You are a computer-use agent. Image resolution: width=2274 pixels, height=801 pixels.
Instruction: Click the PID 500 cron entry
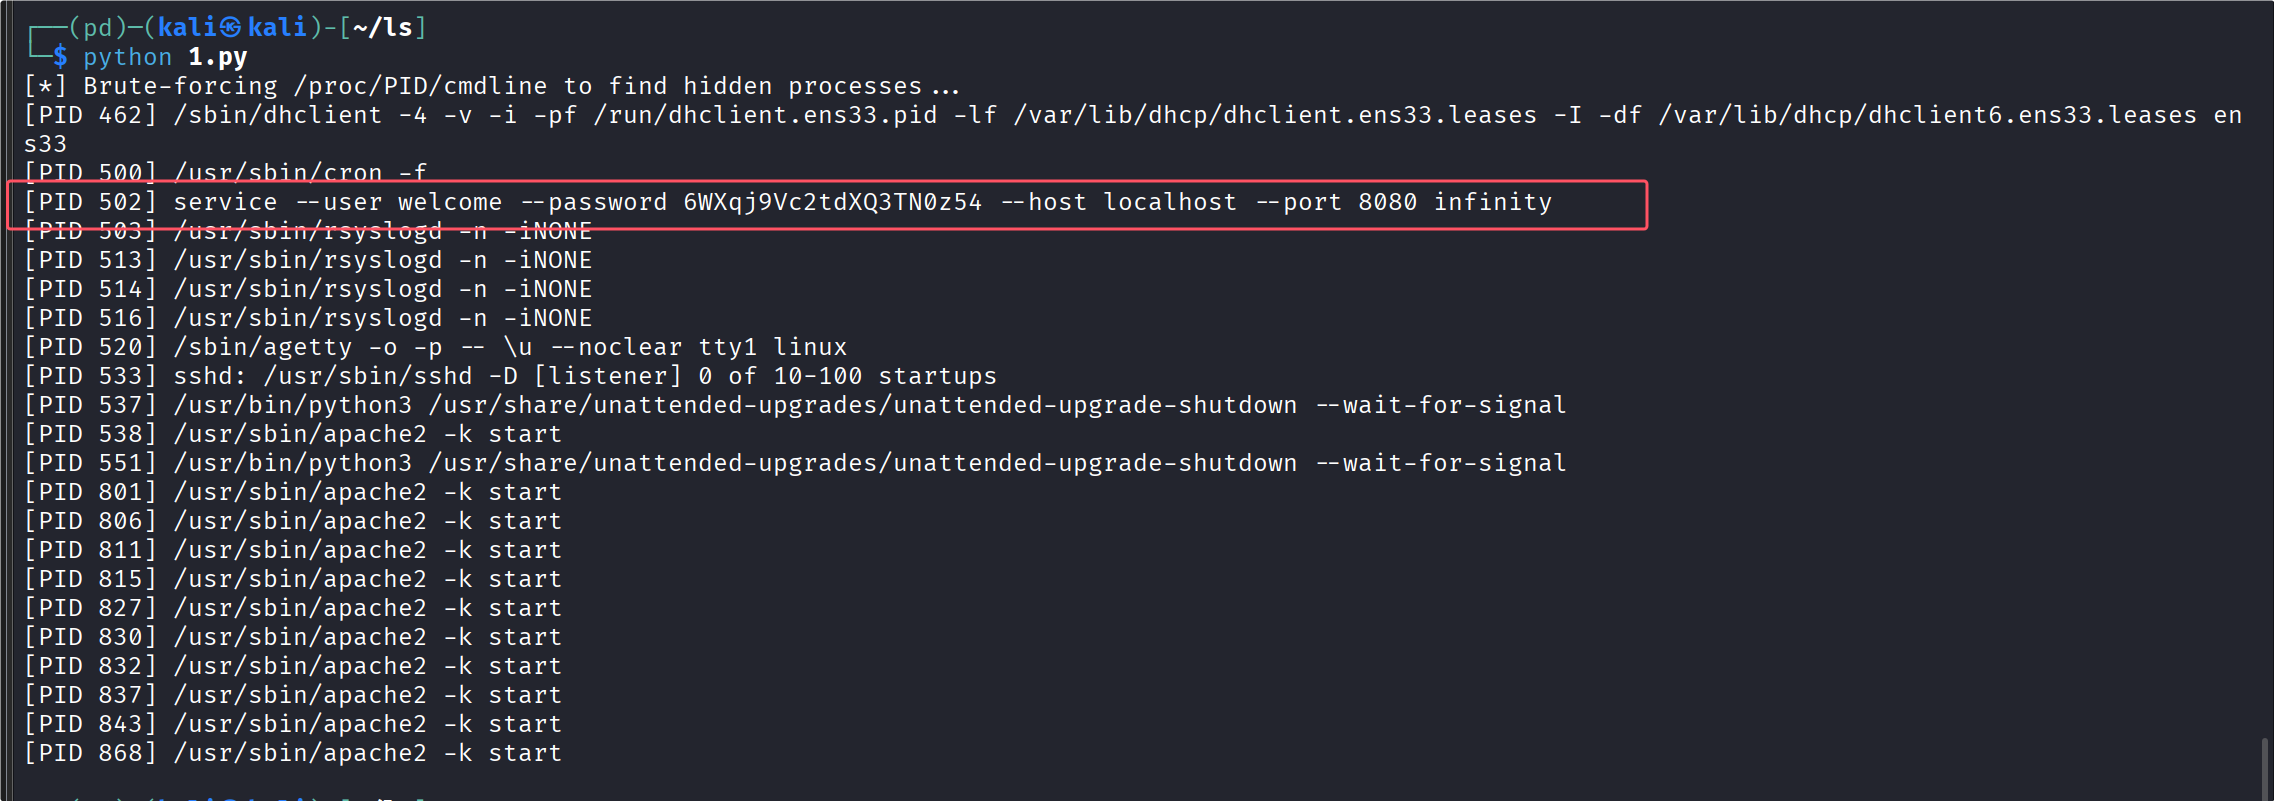pos(226,172)
